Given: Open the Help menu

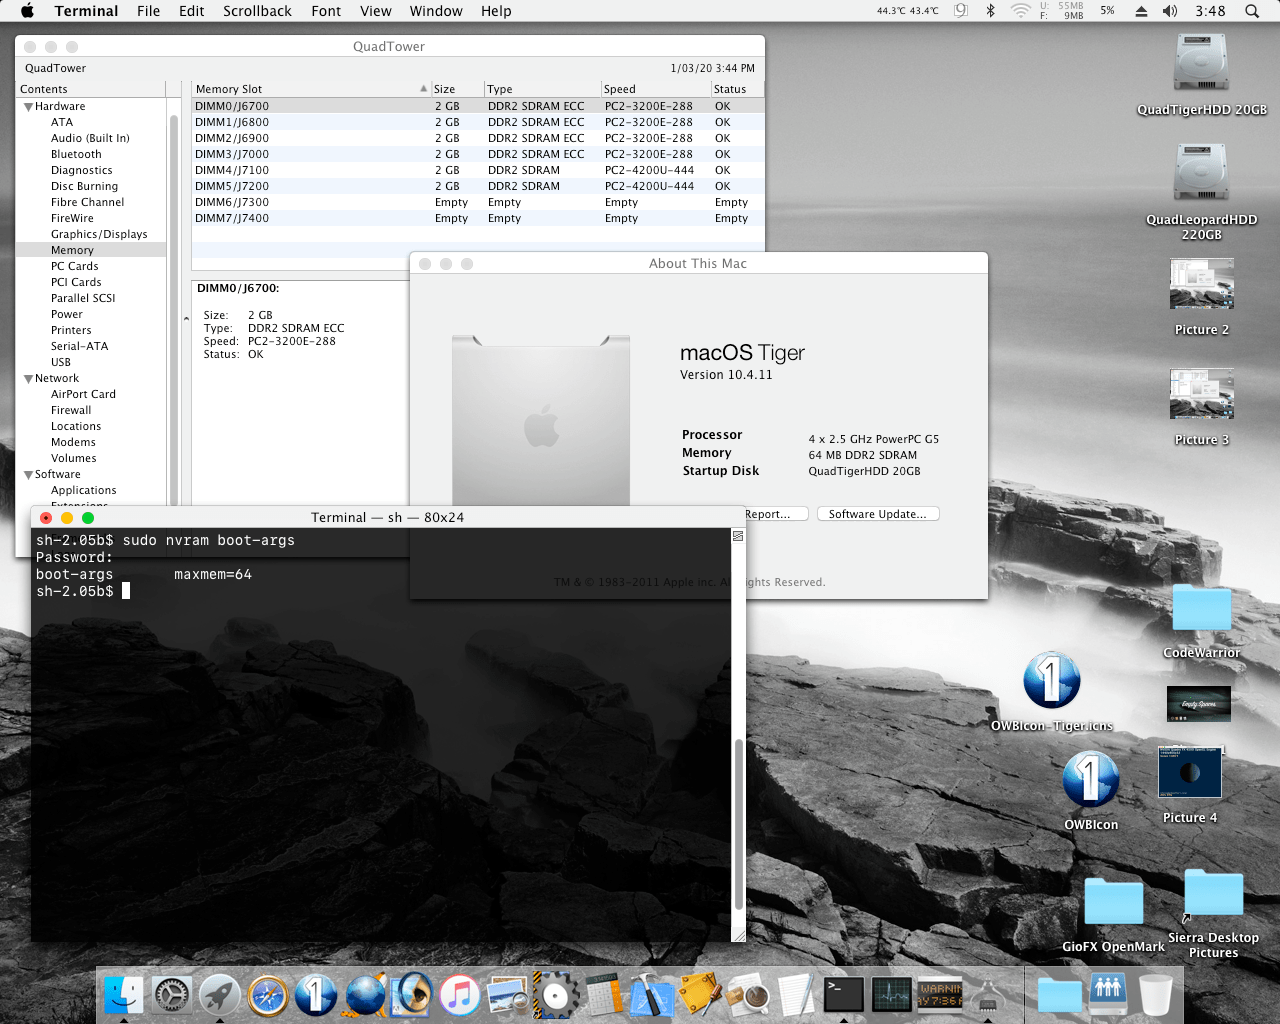Looking at the screenshot, I should coord(496,11).
